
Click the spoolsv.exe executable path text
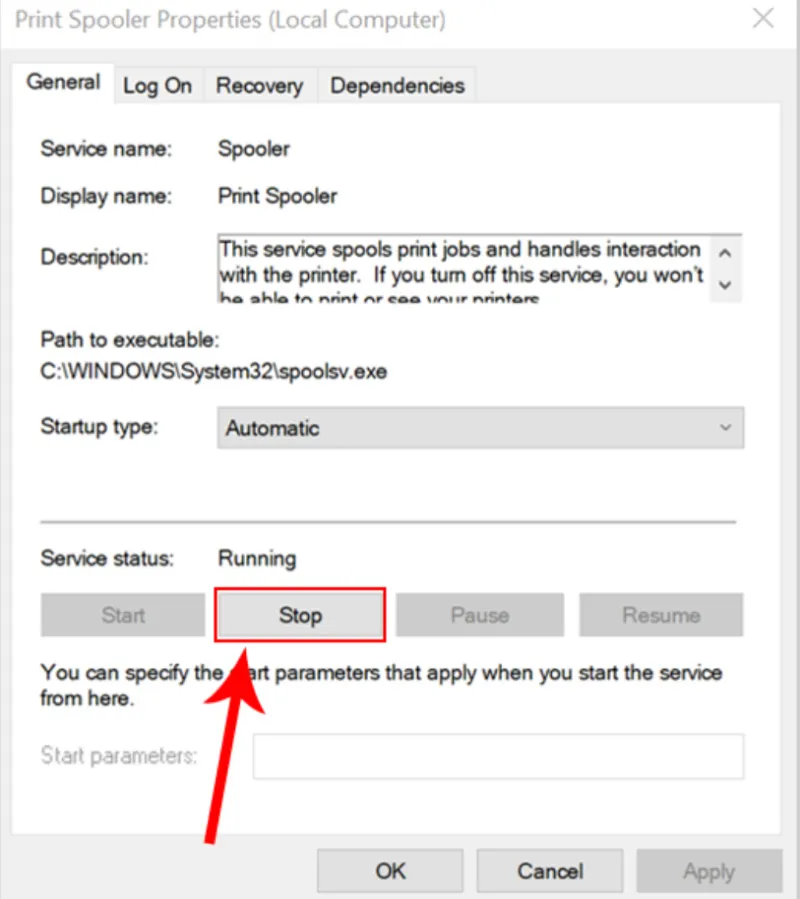213,372
